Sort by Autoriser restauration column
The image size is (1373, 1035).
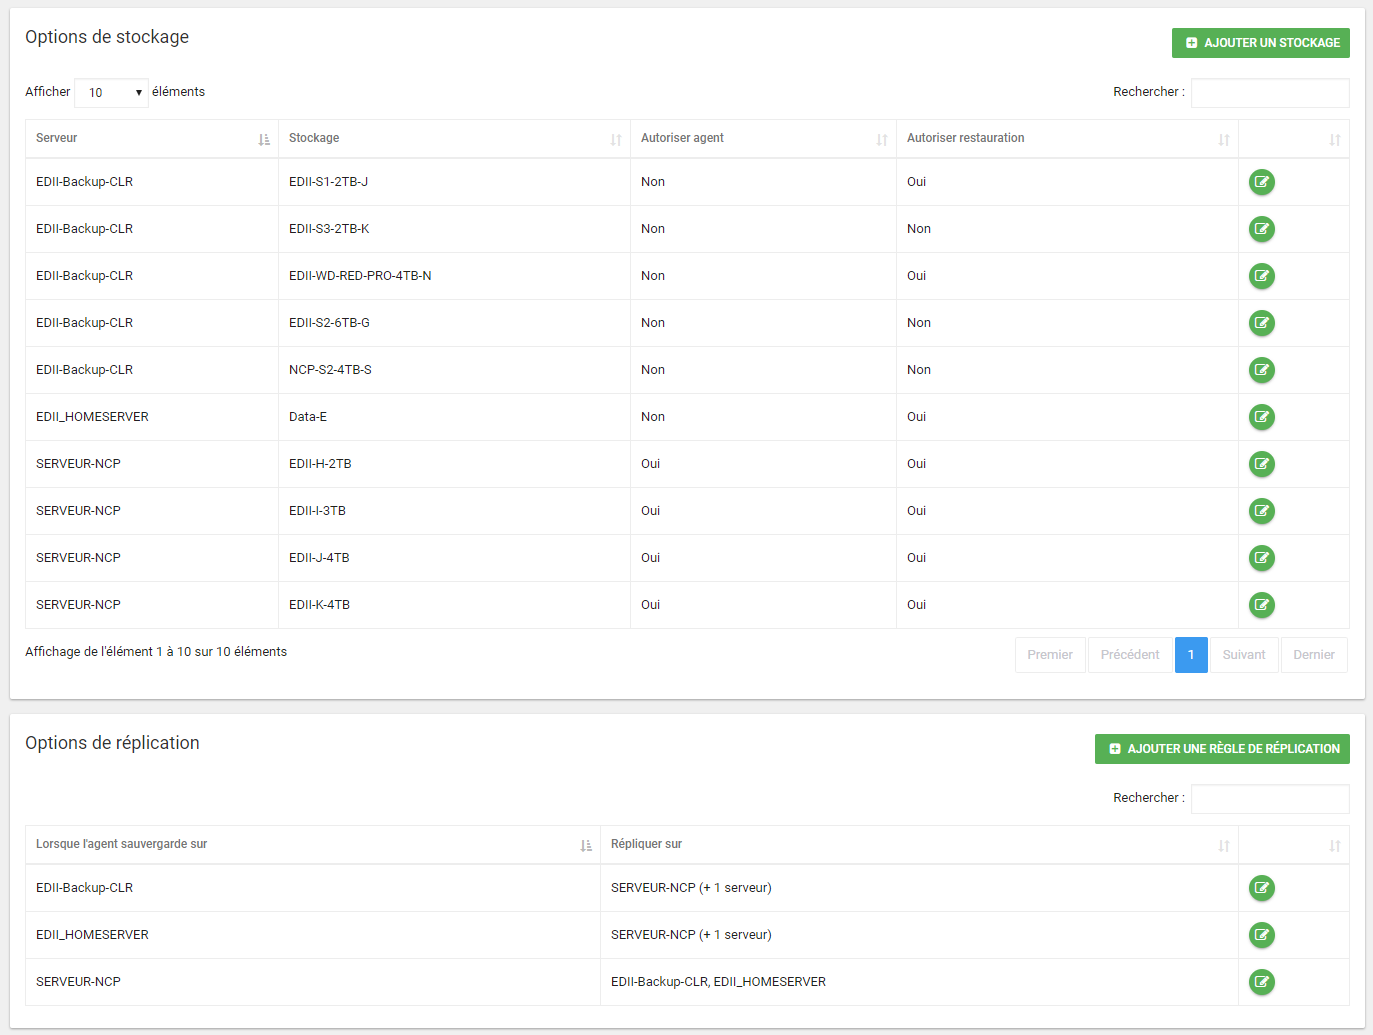pos(1067,139)
